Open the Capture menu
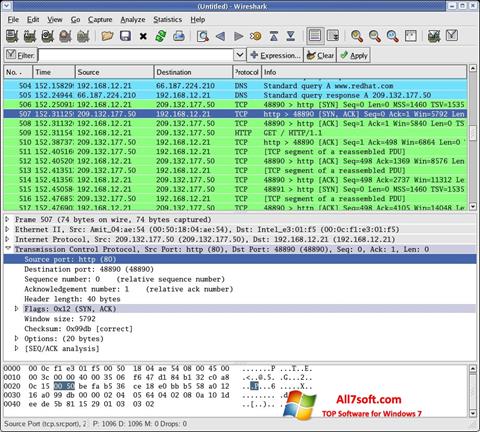Viewport: 480px width, 432px height. (100, 20)
